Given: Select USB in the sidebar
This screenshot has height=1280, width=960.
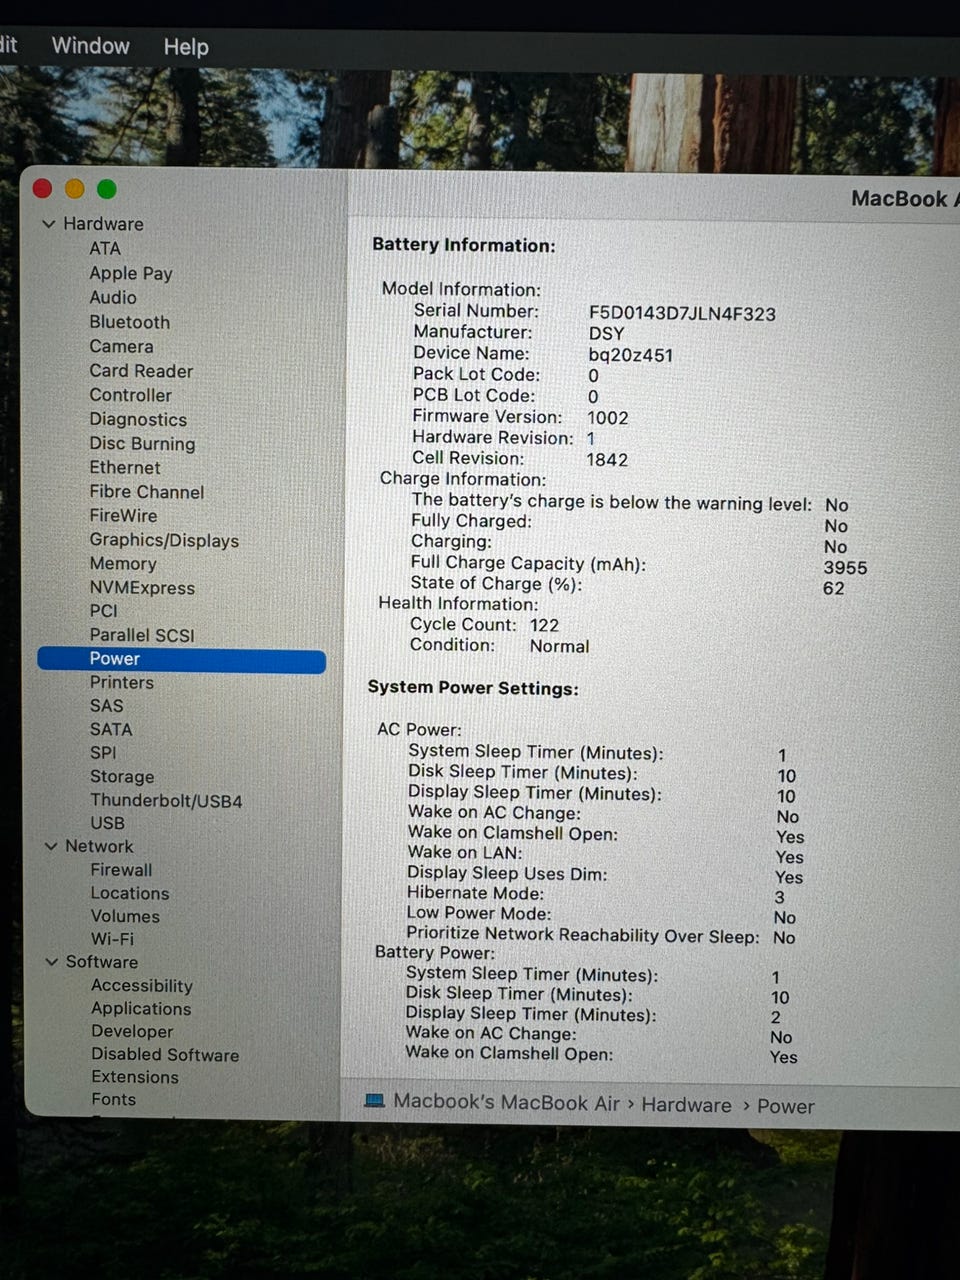Looking at the screenshot, I should 108,823.
